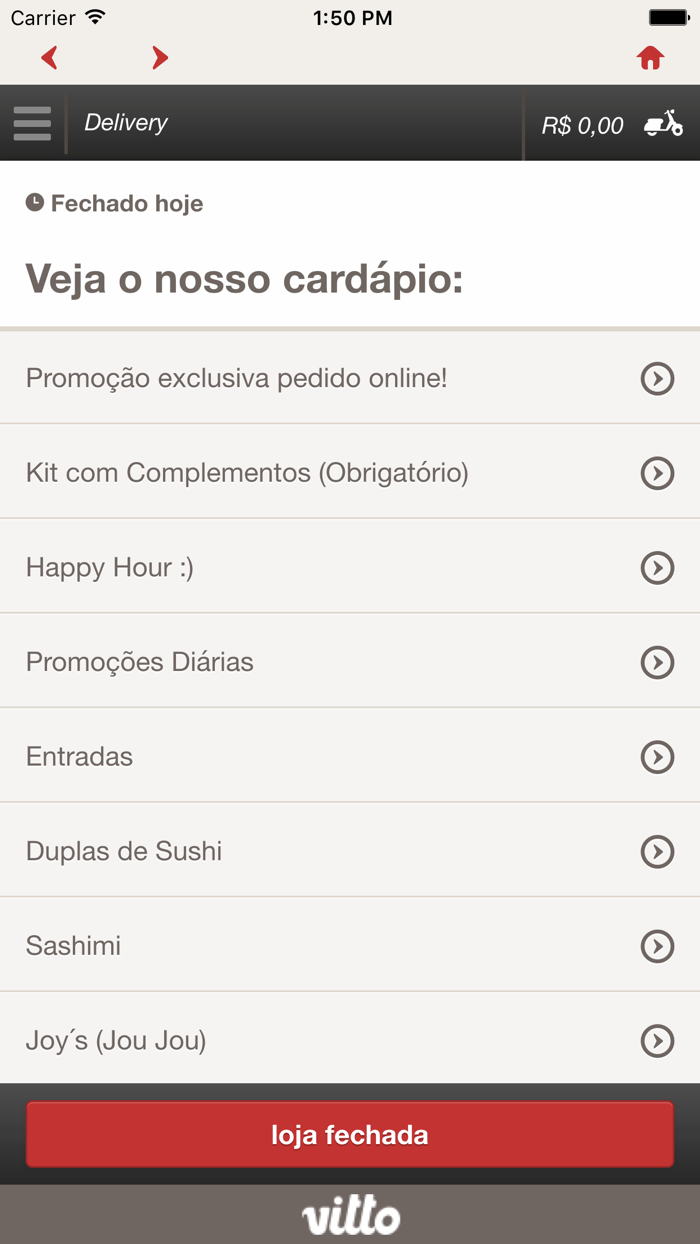The width and height of the screenshot is (700, 1244).
Task: Tap the red forward arrow
Action: 159,58
